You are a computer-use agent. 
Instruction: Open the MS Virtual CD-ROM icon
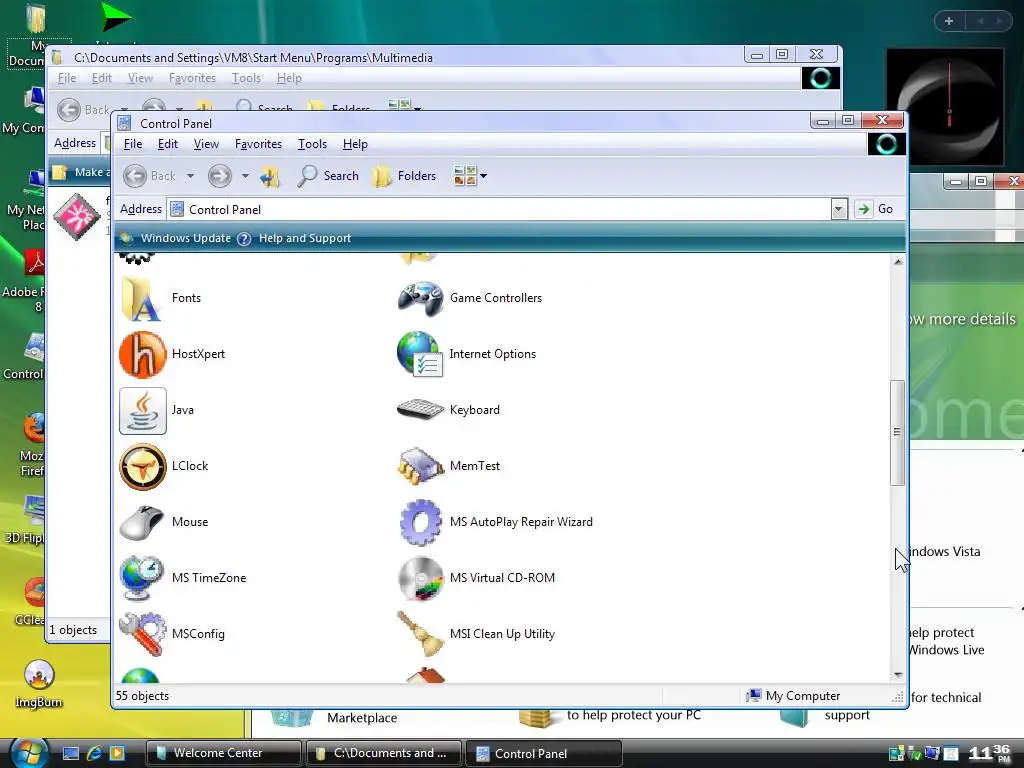tap(421, 579)
